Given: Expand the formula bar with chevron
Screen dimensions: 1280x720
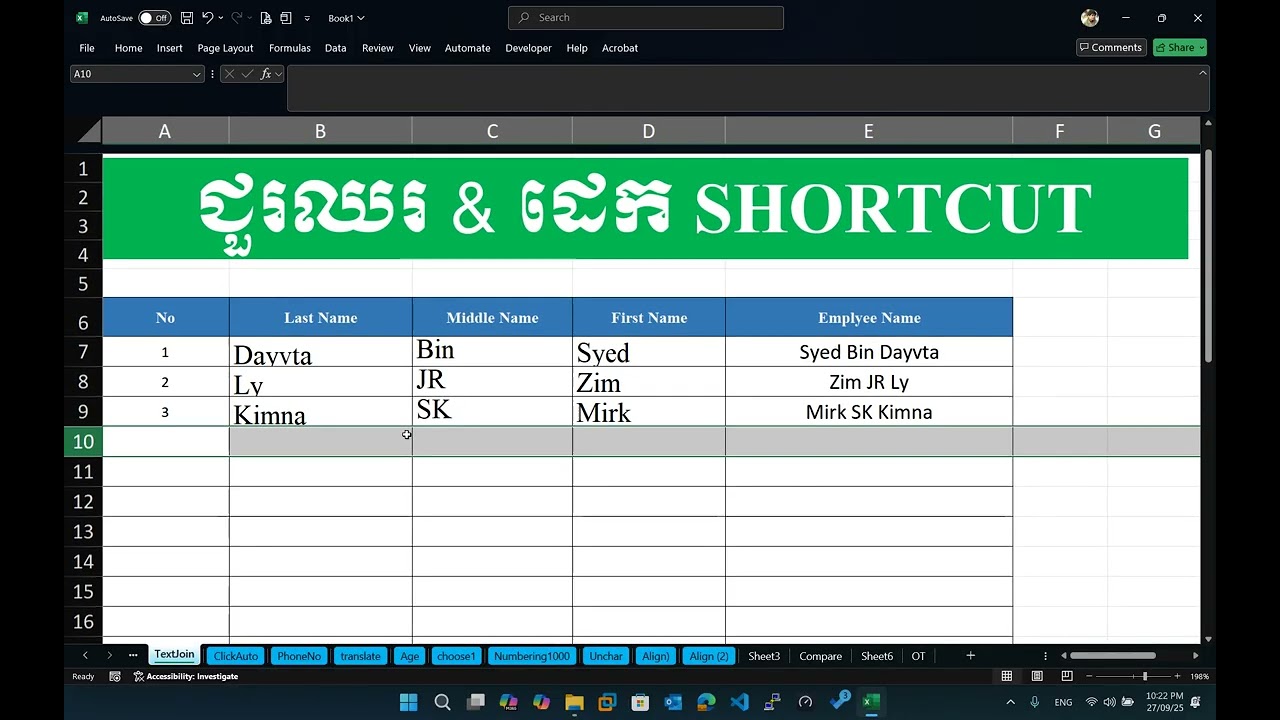Looking at the screenshot, I should point(1202,72).
